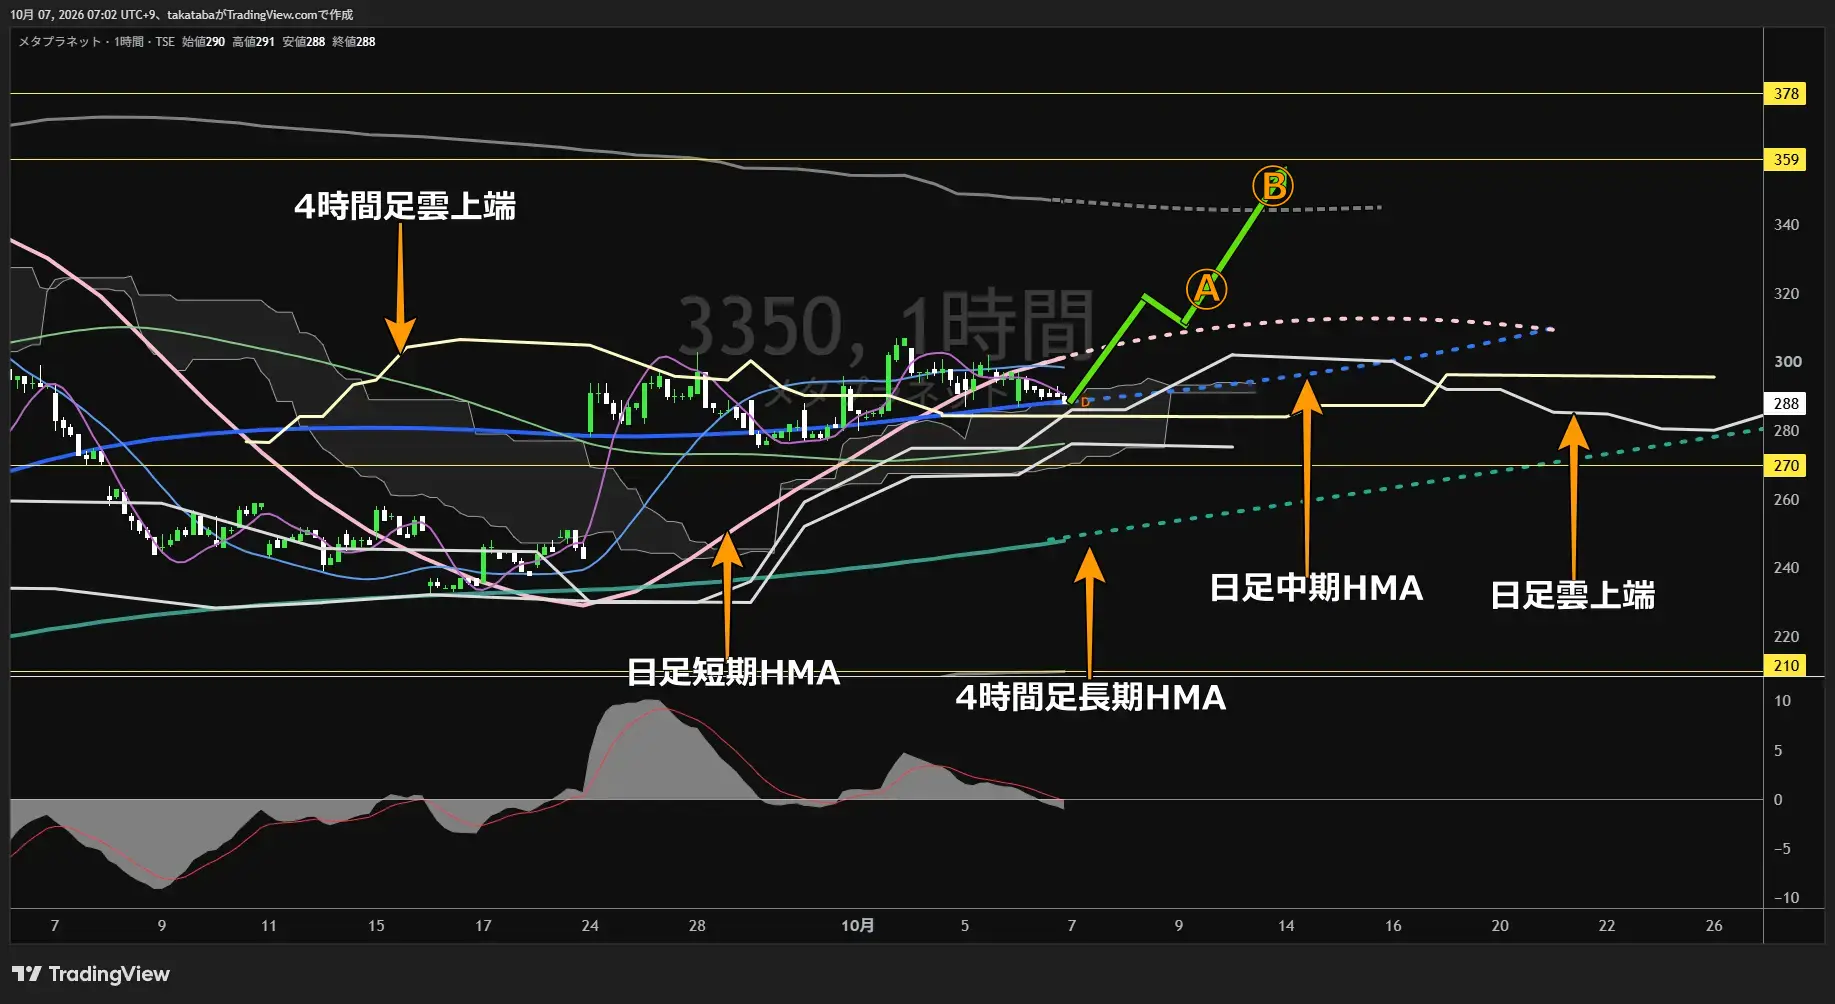Select the 日足中期HMA text annotation
The height and width of the screenshot is (1004, 1835).
(1316, 587)
